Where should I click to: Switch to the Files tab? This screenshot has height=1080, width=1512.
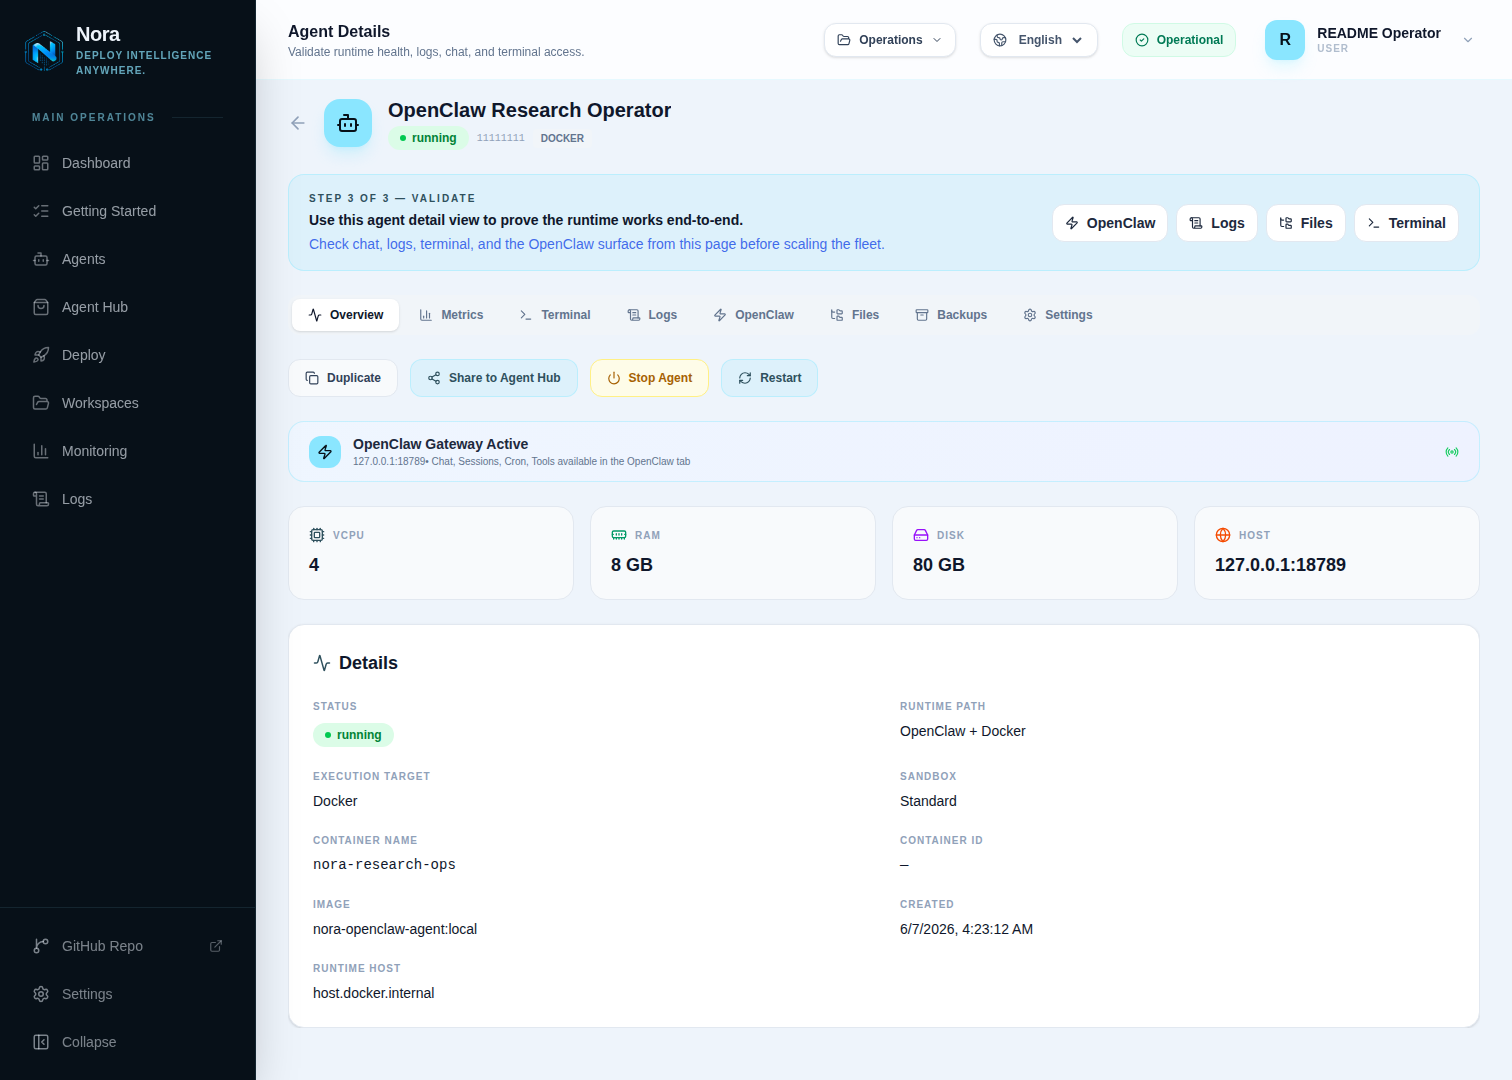(855, 315)
